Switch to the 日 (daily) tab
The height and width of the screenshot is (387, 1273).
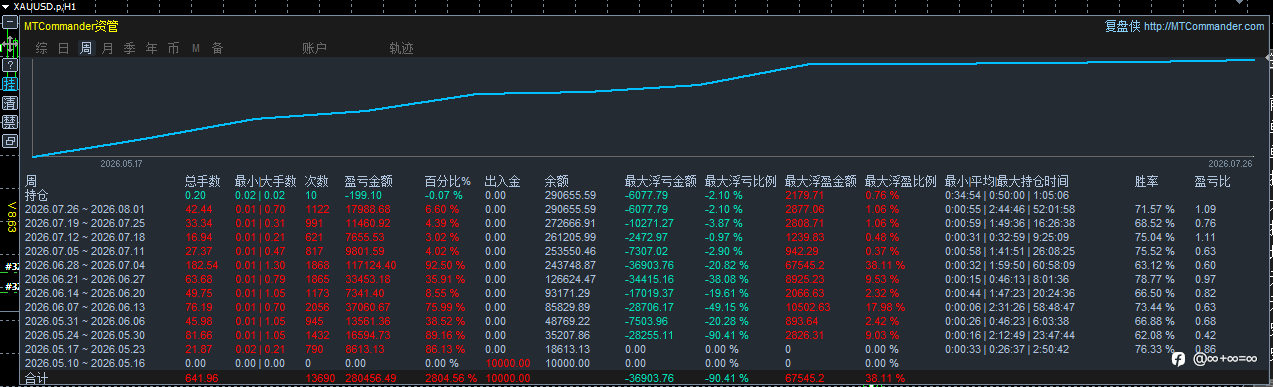pyautogui.click(x=63, y=48)
